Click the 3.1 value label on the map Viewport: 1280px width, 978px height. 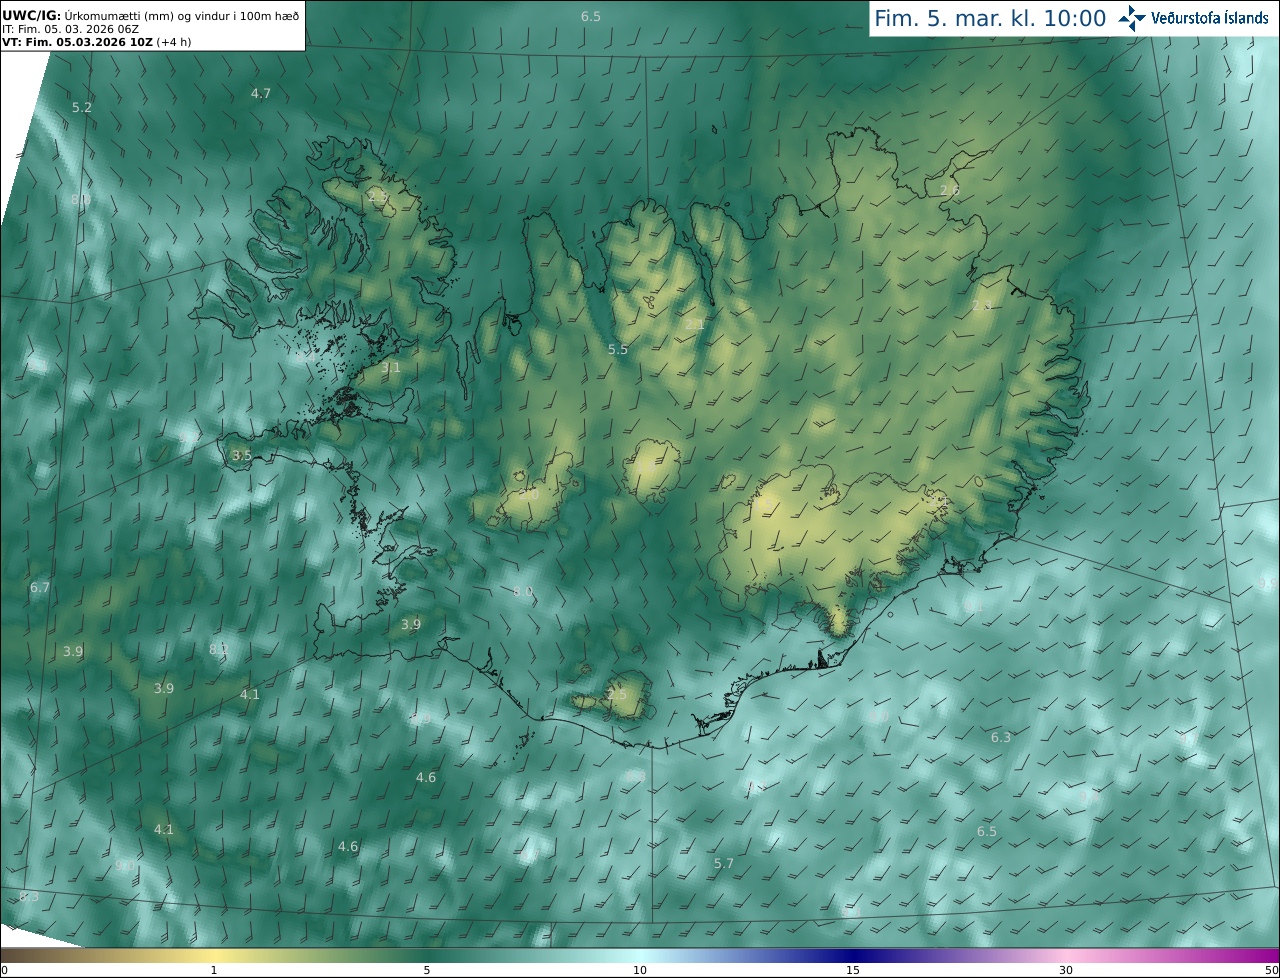[x=390, y=367]
